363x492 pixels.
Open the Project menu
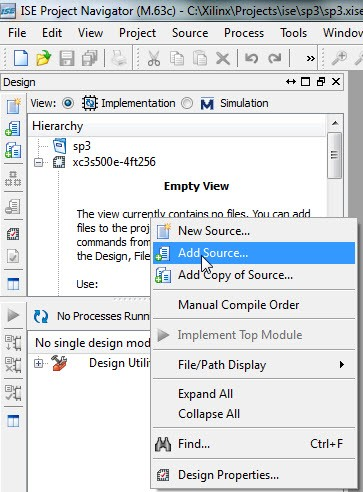pyautogui.click(x=137, y=33)
